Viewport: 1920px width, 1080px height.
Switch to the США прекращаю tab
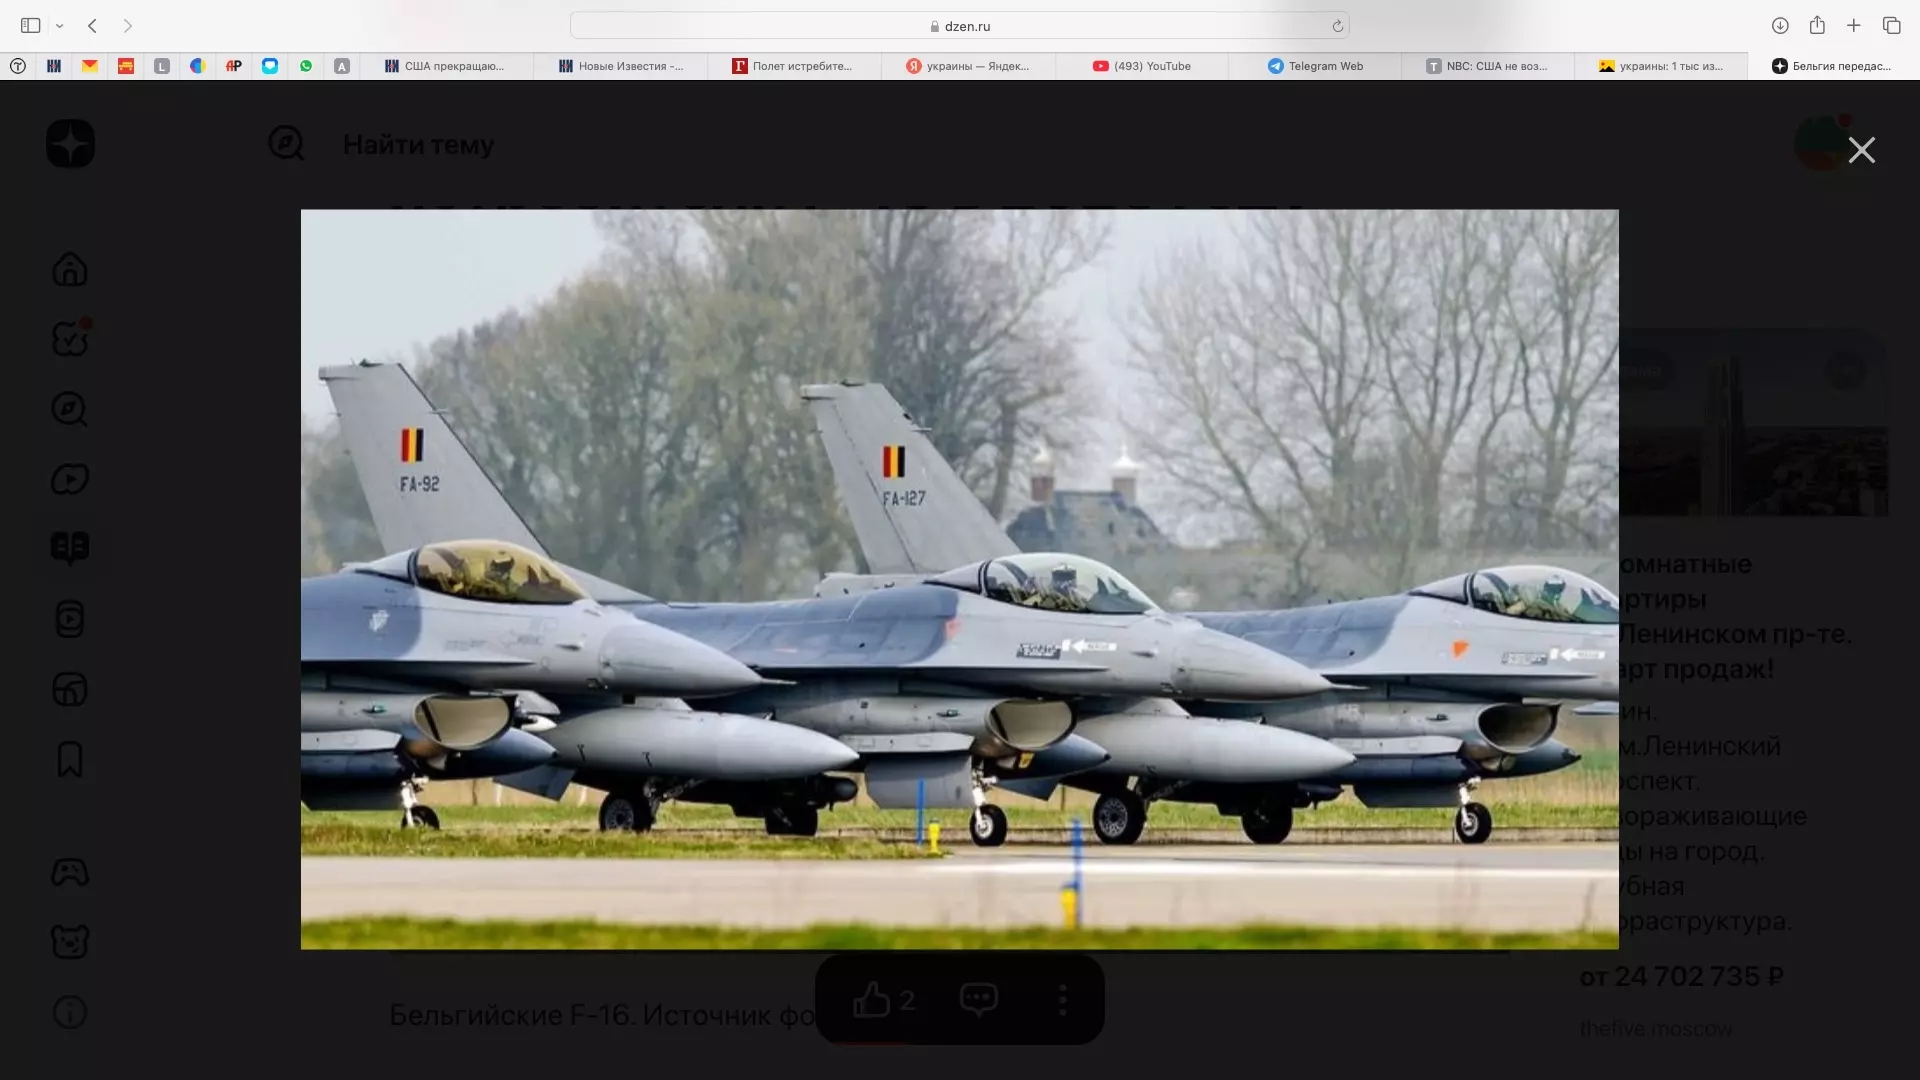tap(446, 66)
